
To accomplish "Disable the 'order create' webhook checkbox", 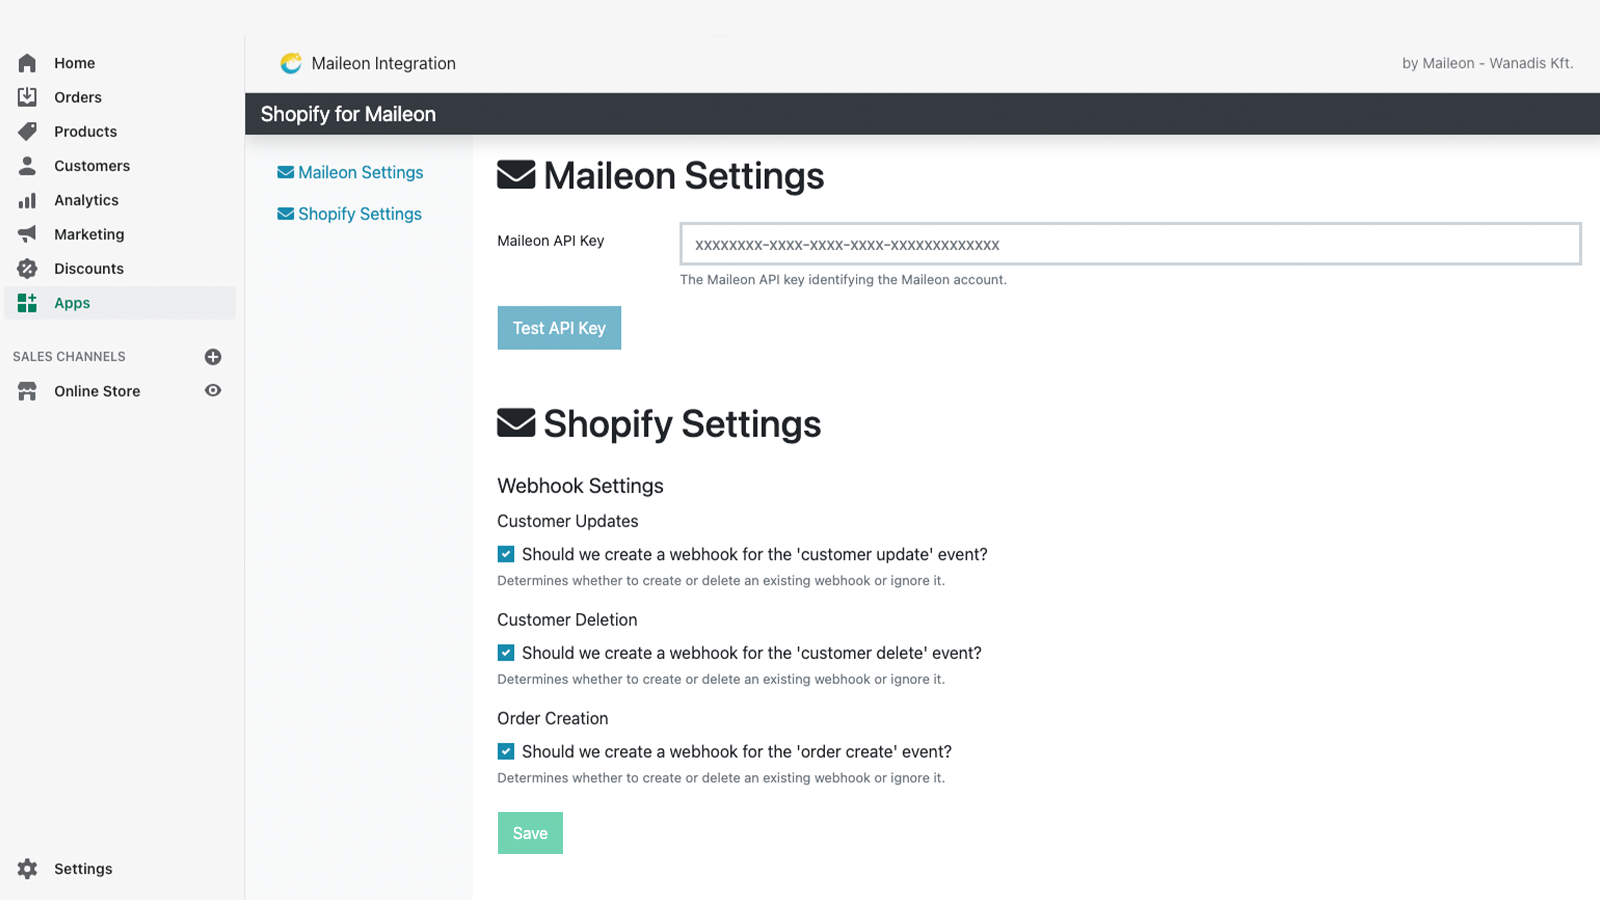I will pos(506,752).
